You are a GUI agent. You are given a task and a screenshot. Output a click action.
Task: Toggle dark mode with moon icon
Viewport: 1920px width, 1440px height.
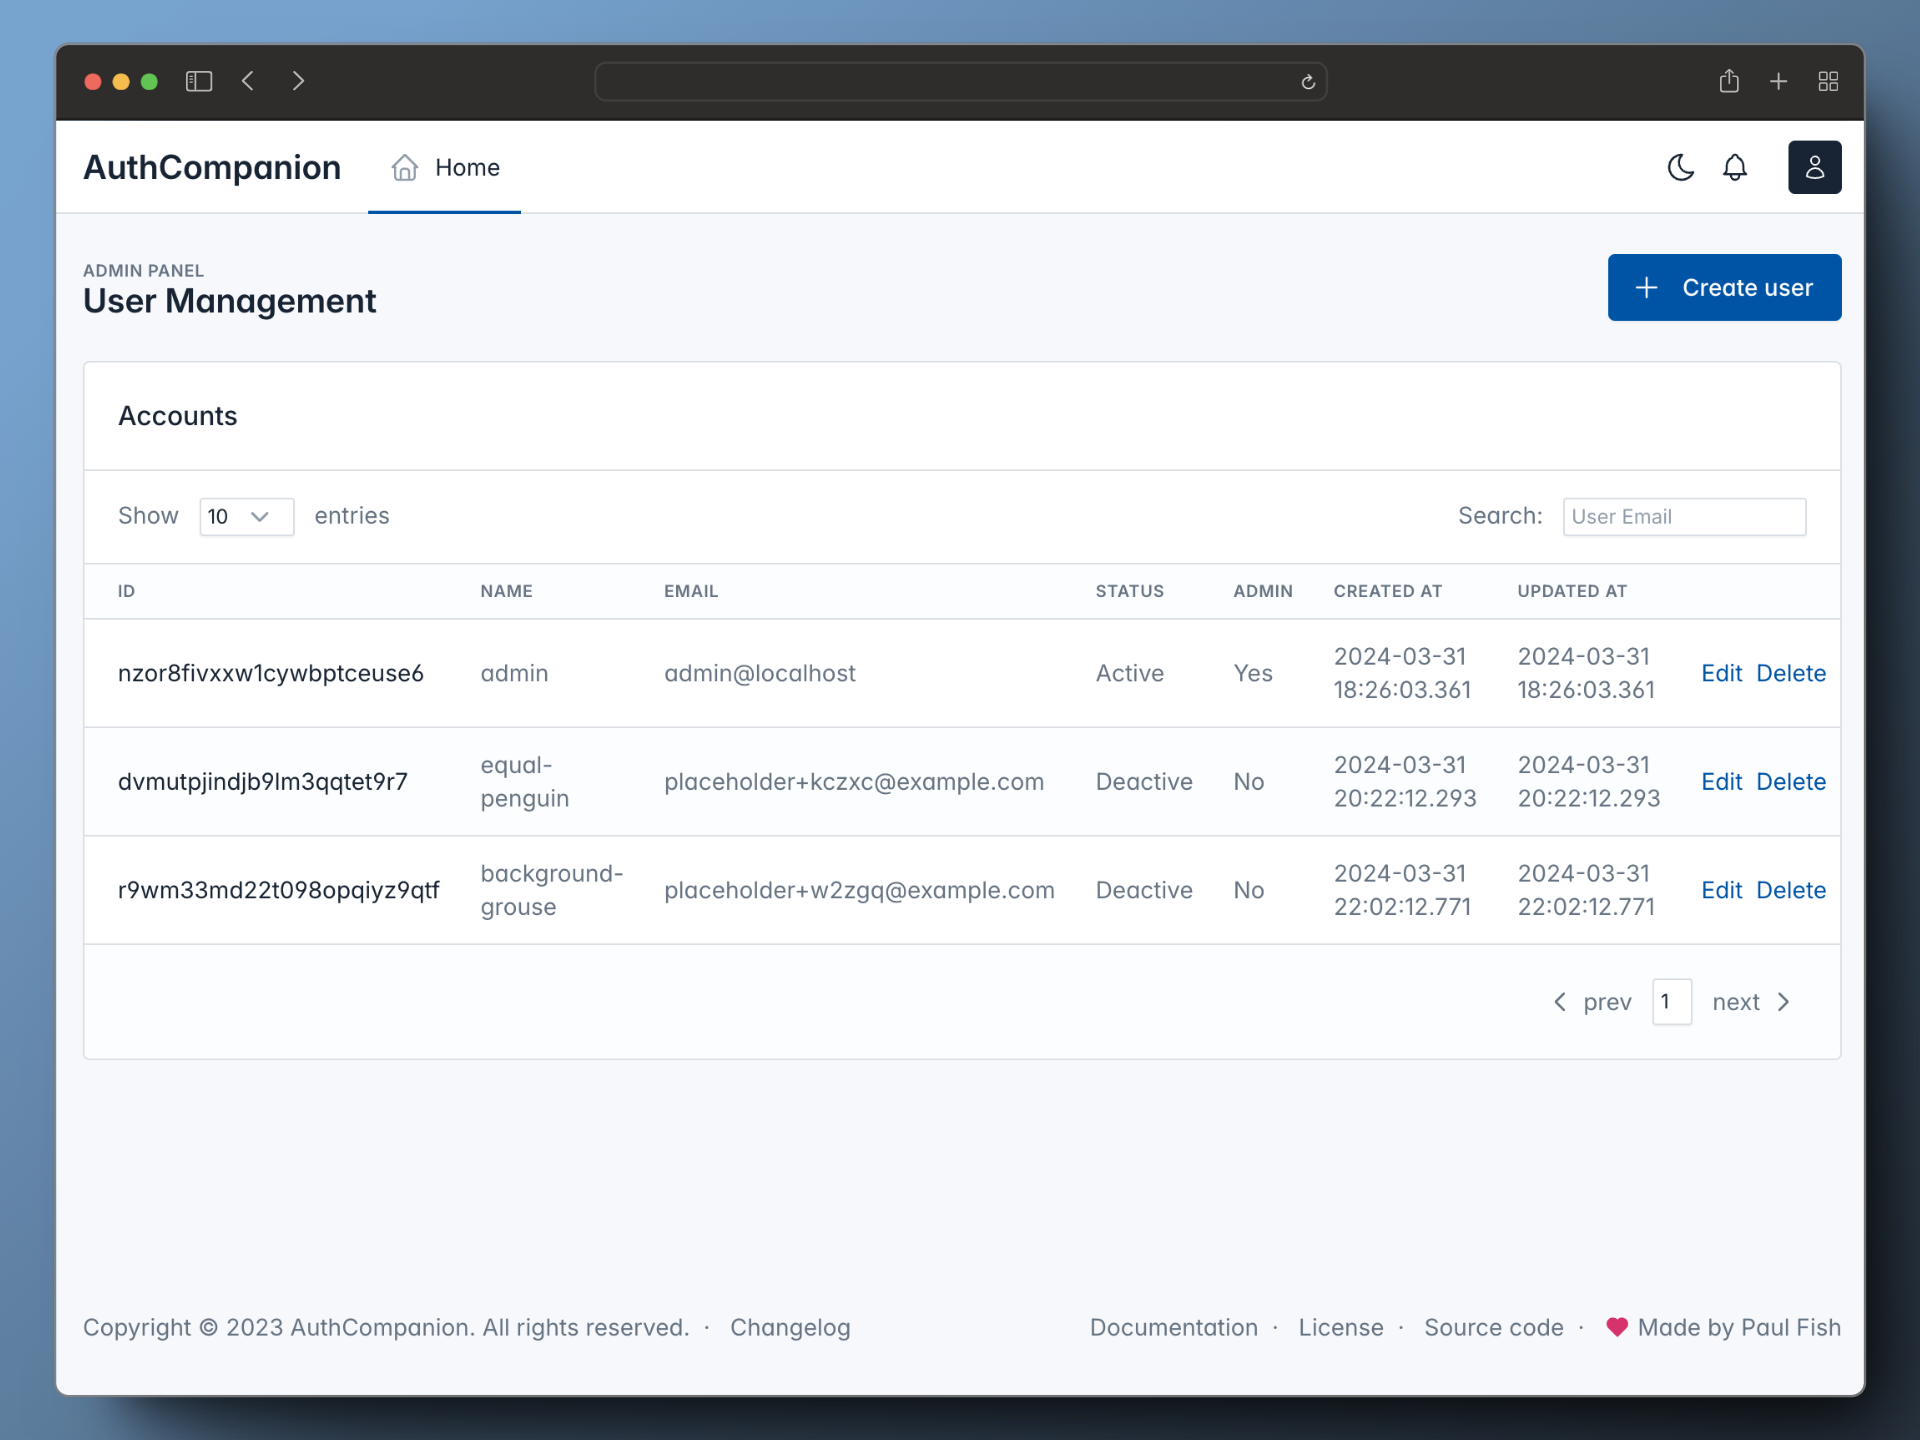[x=1680, y=167]
